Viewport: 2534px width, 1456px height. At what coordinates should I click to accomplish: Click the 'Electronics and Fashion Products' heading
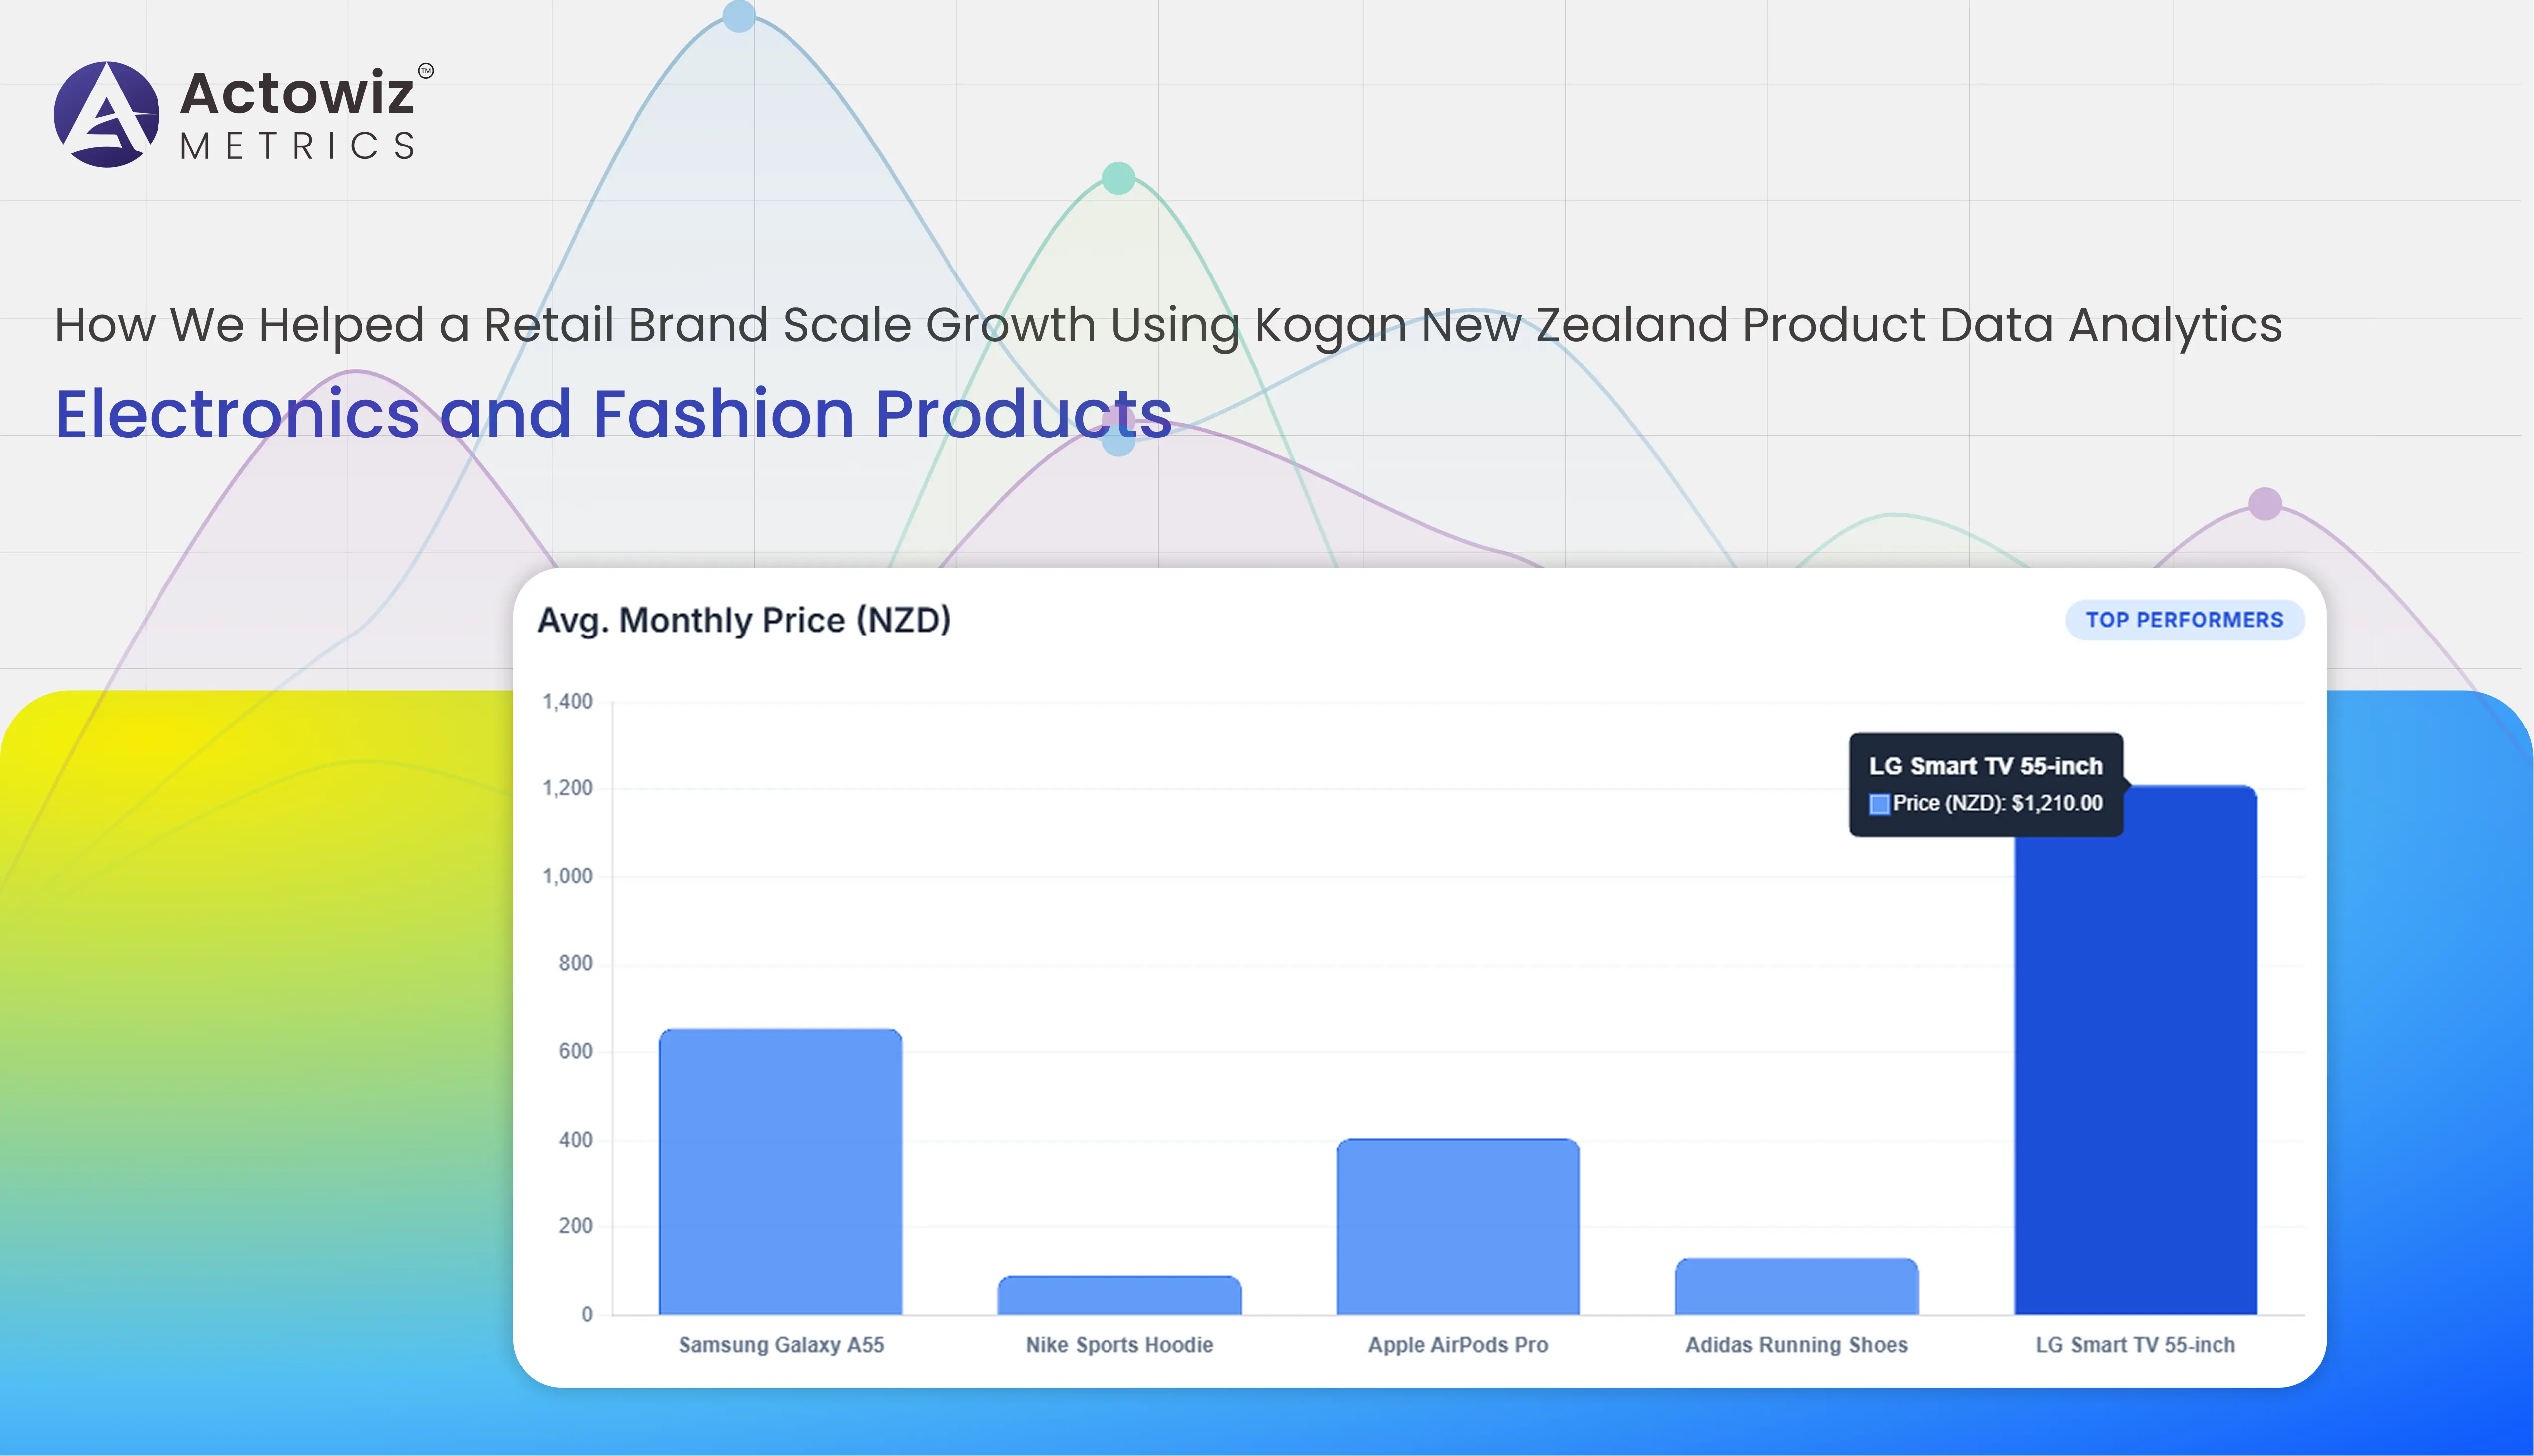pos(613,414)
